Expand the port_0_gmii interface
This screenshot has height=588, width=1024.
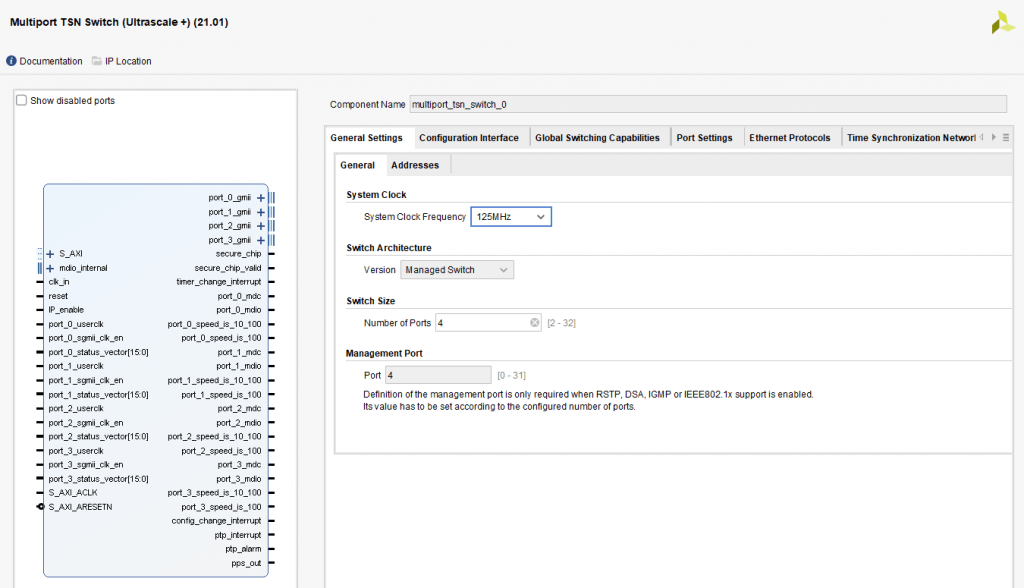click(261, 198)
